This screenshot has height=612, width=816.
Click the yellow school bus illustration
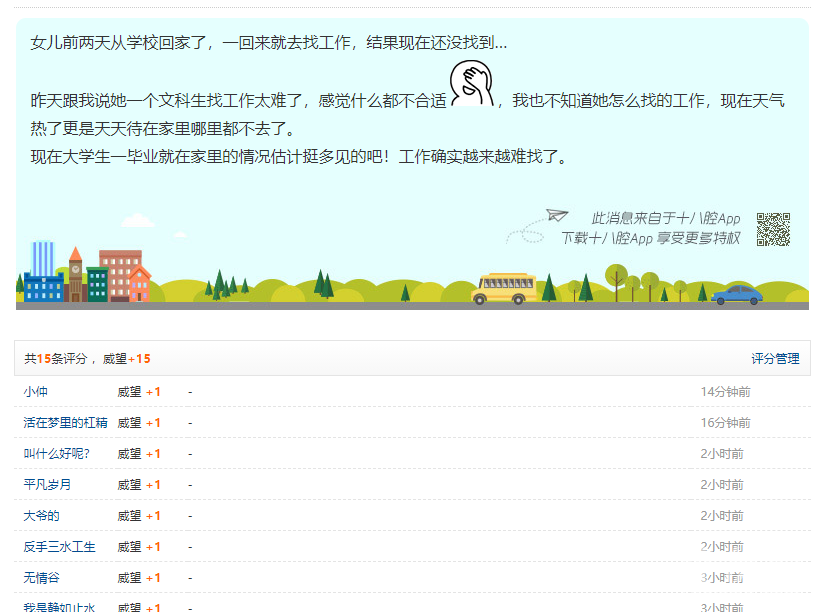503,288
